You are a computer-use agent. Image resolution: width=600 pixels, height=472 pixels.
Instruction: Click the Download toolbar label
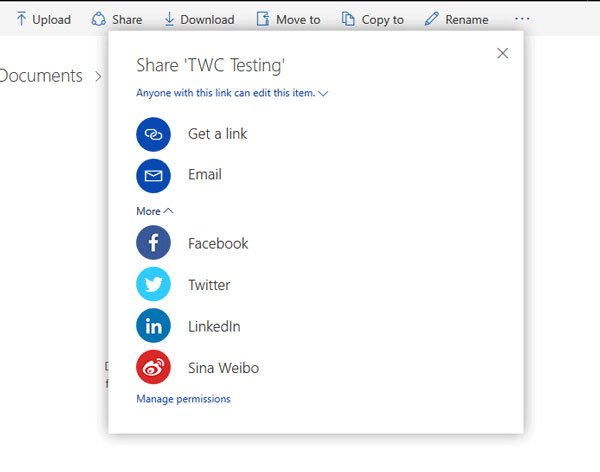(x=207, y=20)
